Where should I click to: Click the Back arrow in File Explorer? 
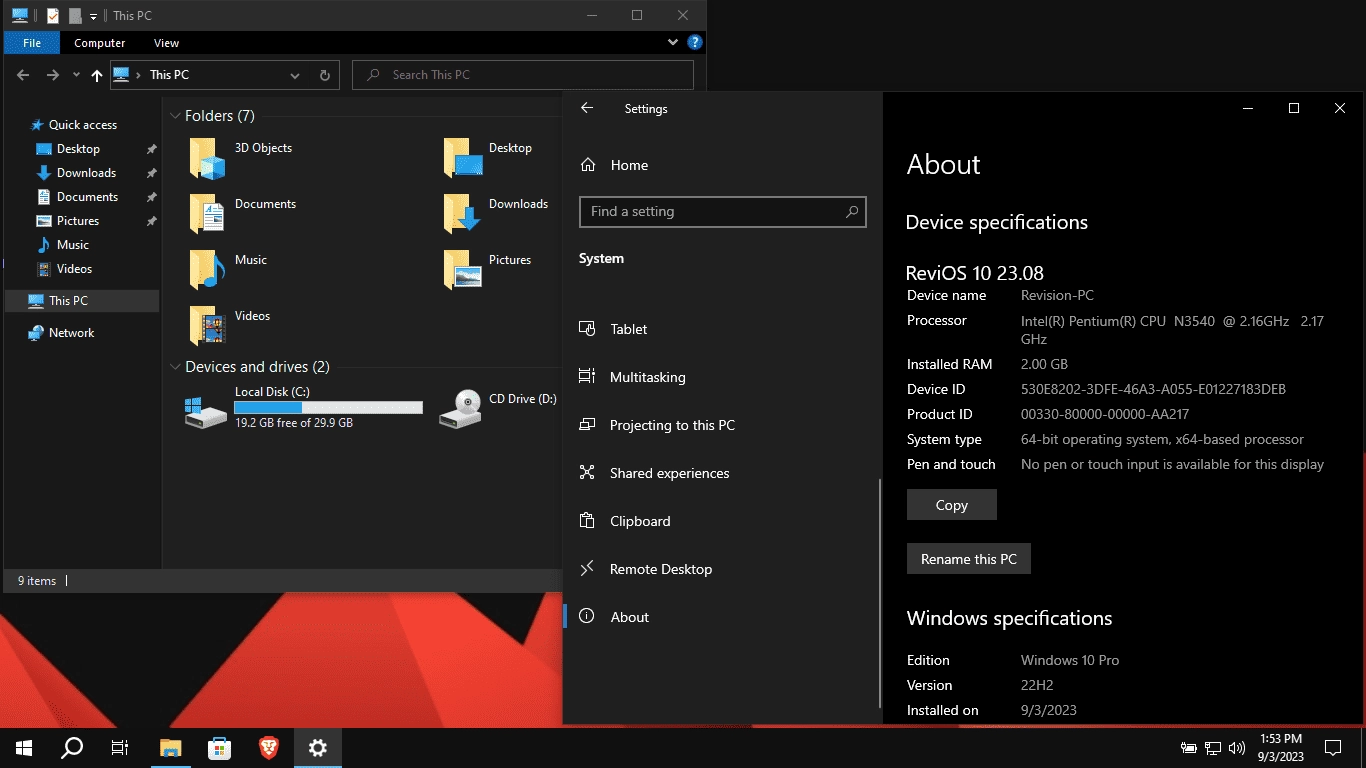23,75
